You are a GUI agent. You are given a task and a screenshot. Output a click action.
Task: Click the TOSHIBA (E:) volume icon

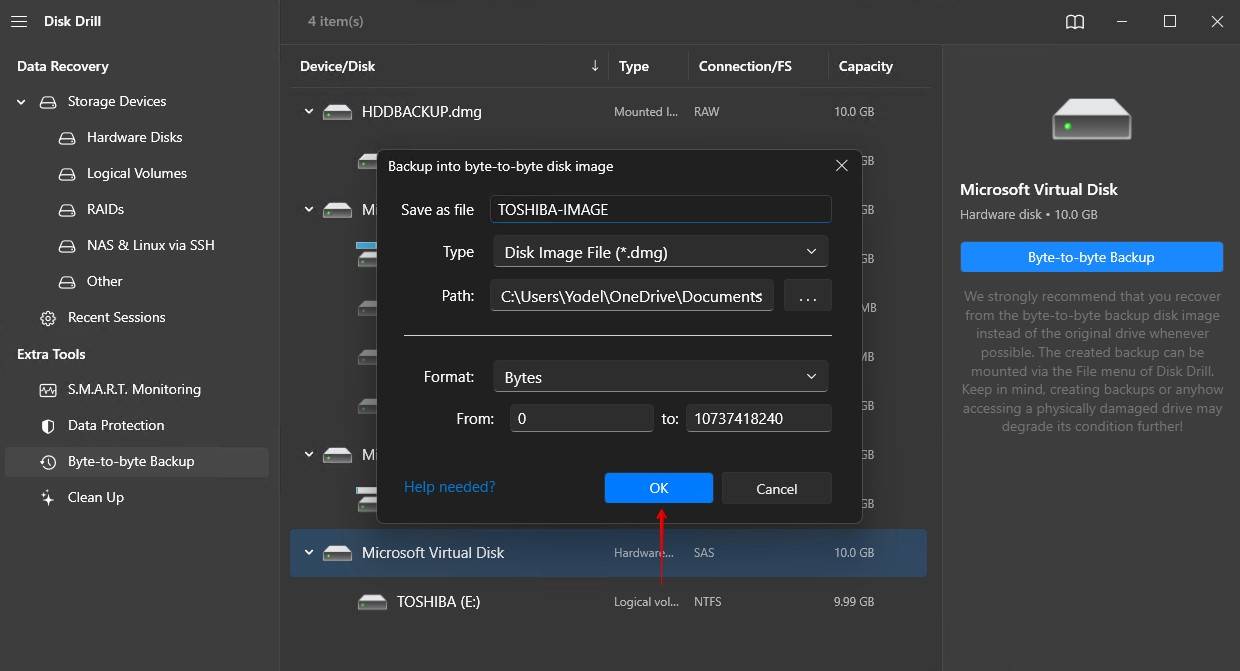pyautogui.click(x=372, y=602)
